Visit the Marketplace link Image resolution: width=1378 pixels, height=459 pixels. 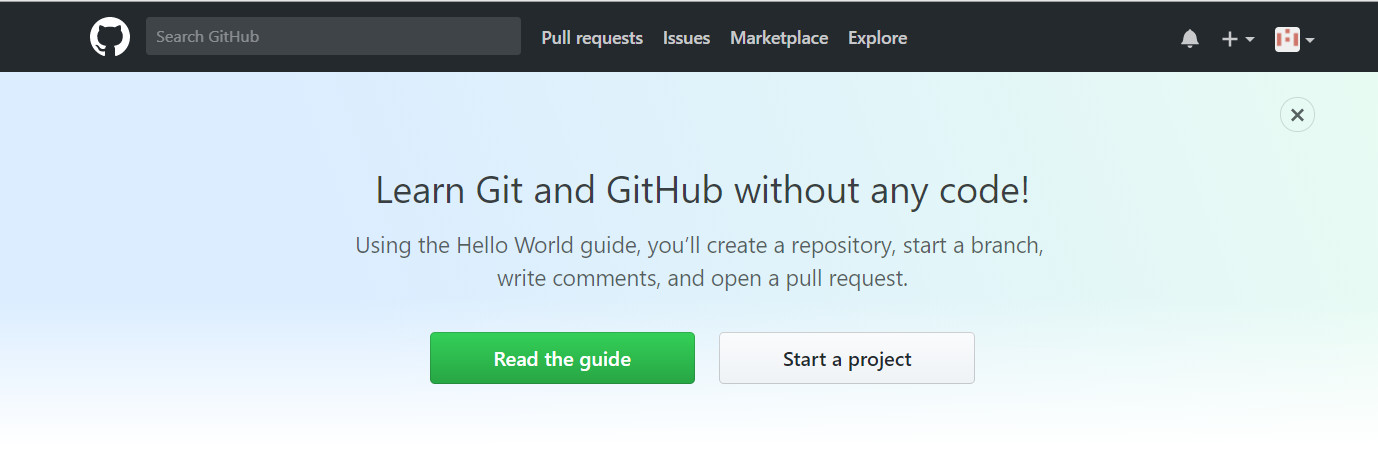click(779, 38)
